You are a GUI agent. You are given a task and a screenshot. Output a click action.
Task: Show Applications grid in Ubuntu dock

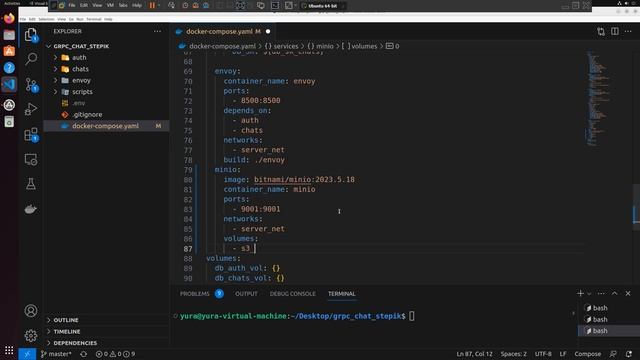pos(9,350)
